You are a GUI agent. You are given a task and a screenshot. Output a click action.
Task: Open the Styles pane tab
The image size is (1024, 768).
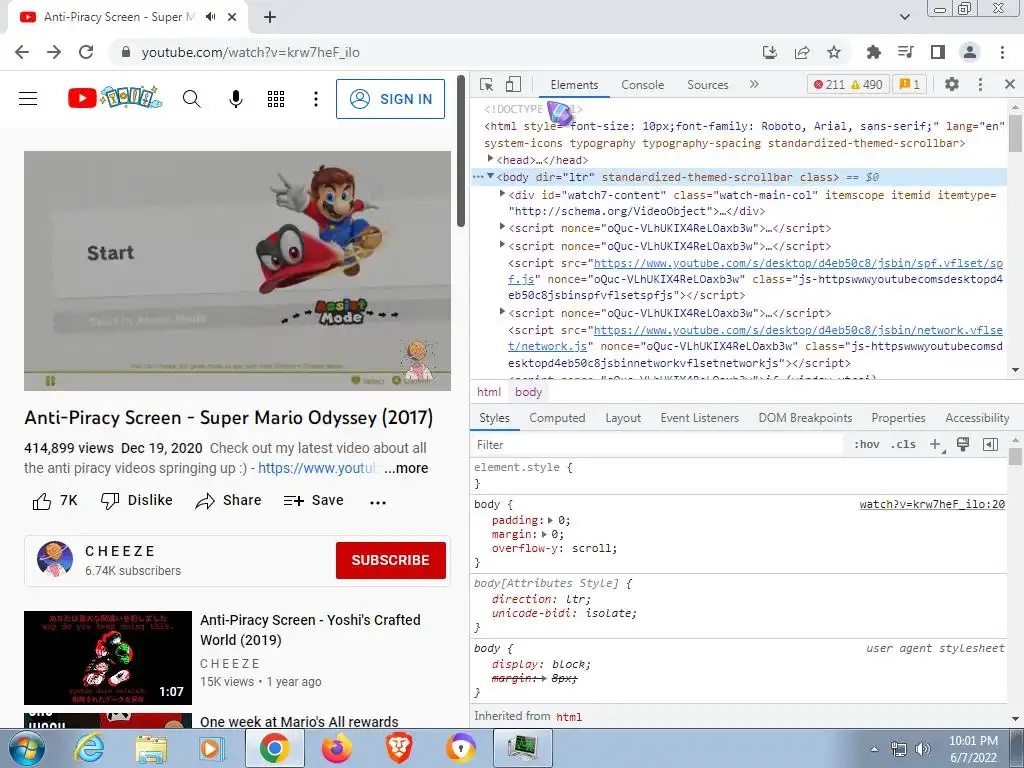coord(494,418)
